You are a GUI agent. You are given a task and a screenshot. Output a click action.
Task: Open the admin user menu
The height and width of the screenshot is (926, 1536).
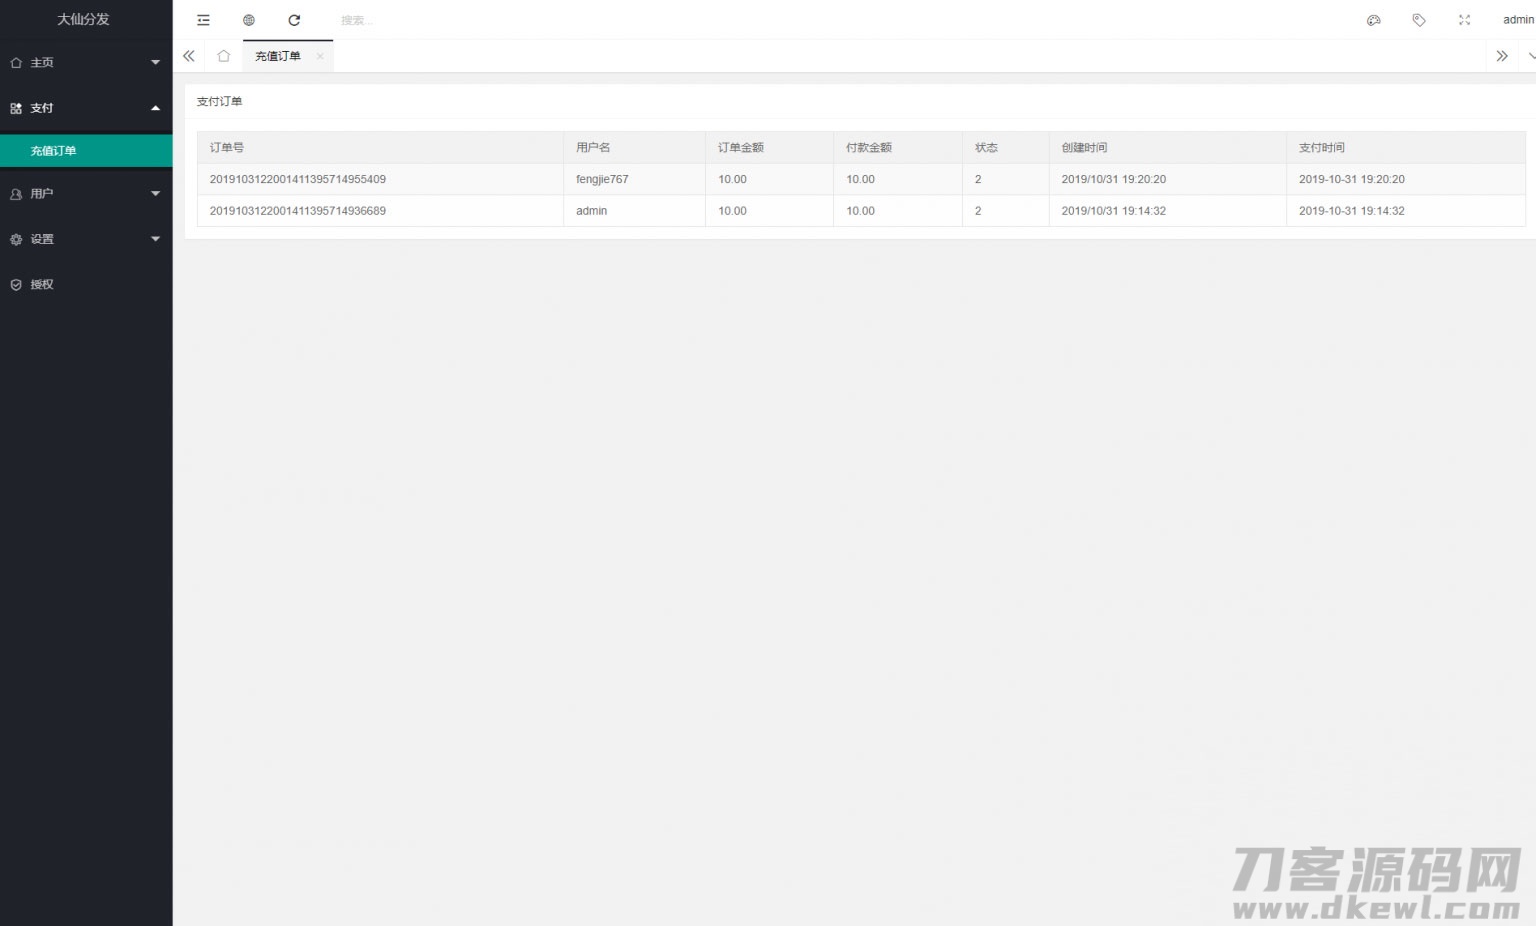tap(1517, 20)
